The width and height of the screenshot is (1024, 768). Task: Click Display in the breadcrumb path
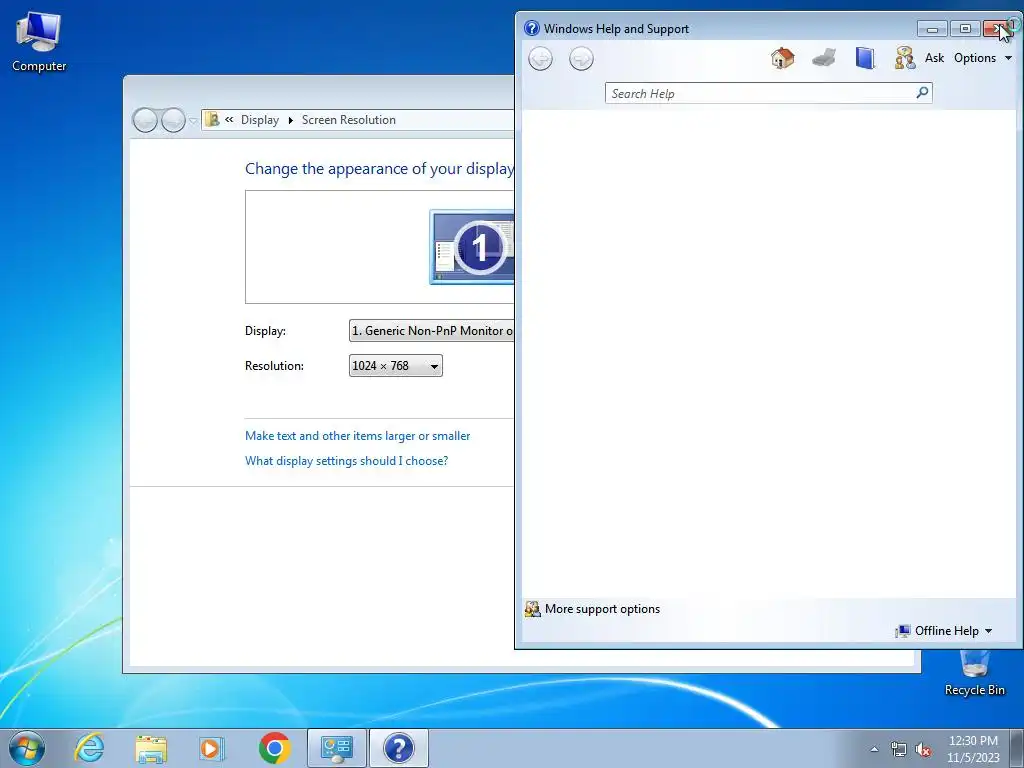click(260, 120)
